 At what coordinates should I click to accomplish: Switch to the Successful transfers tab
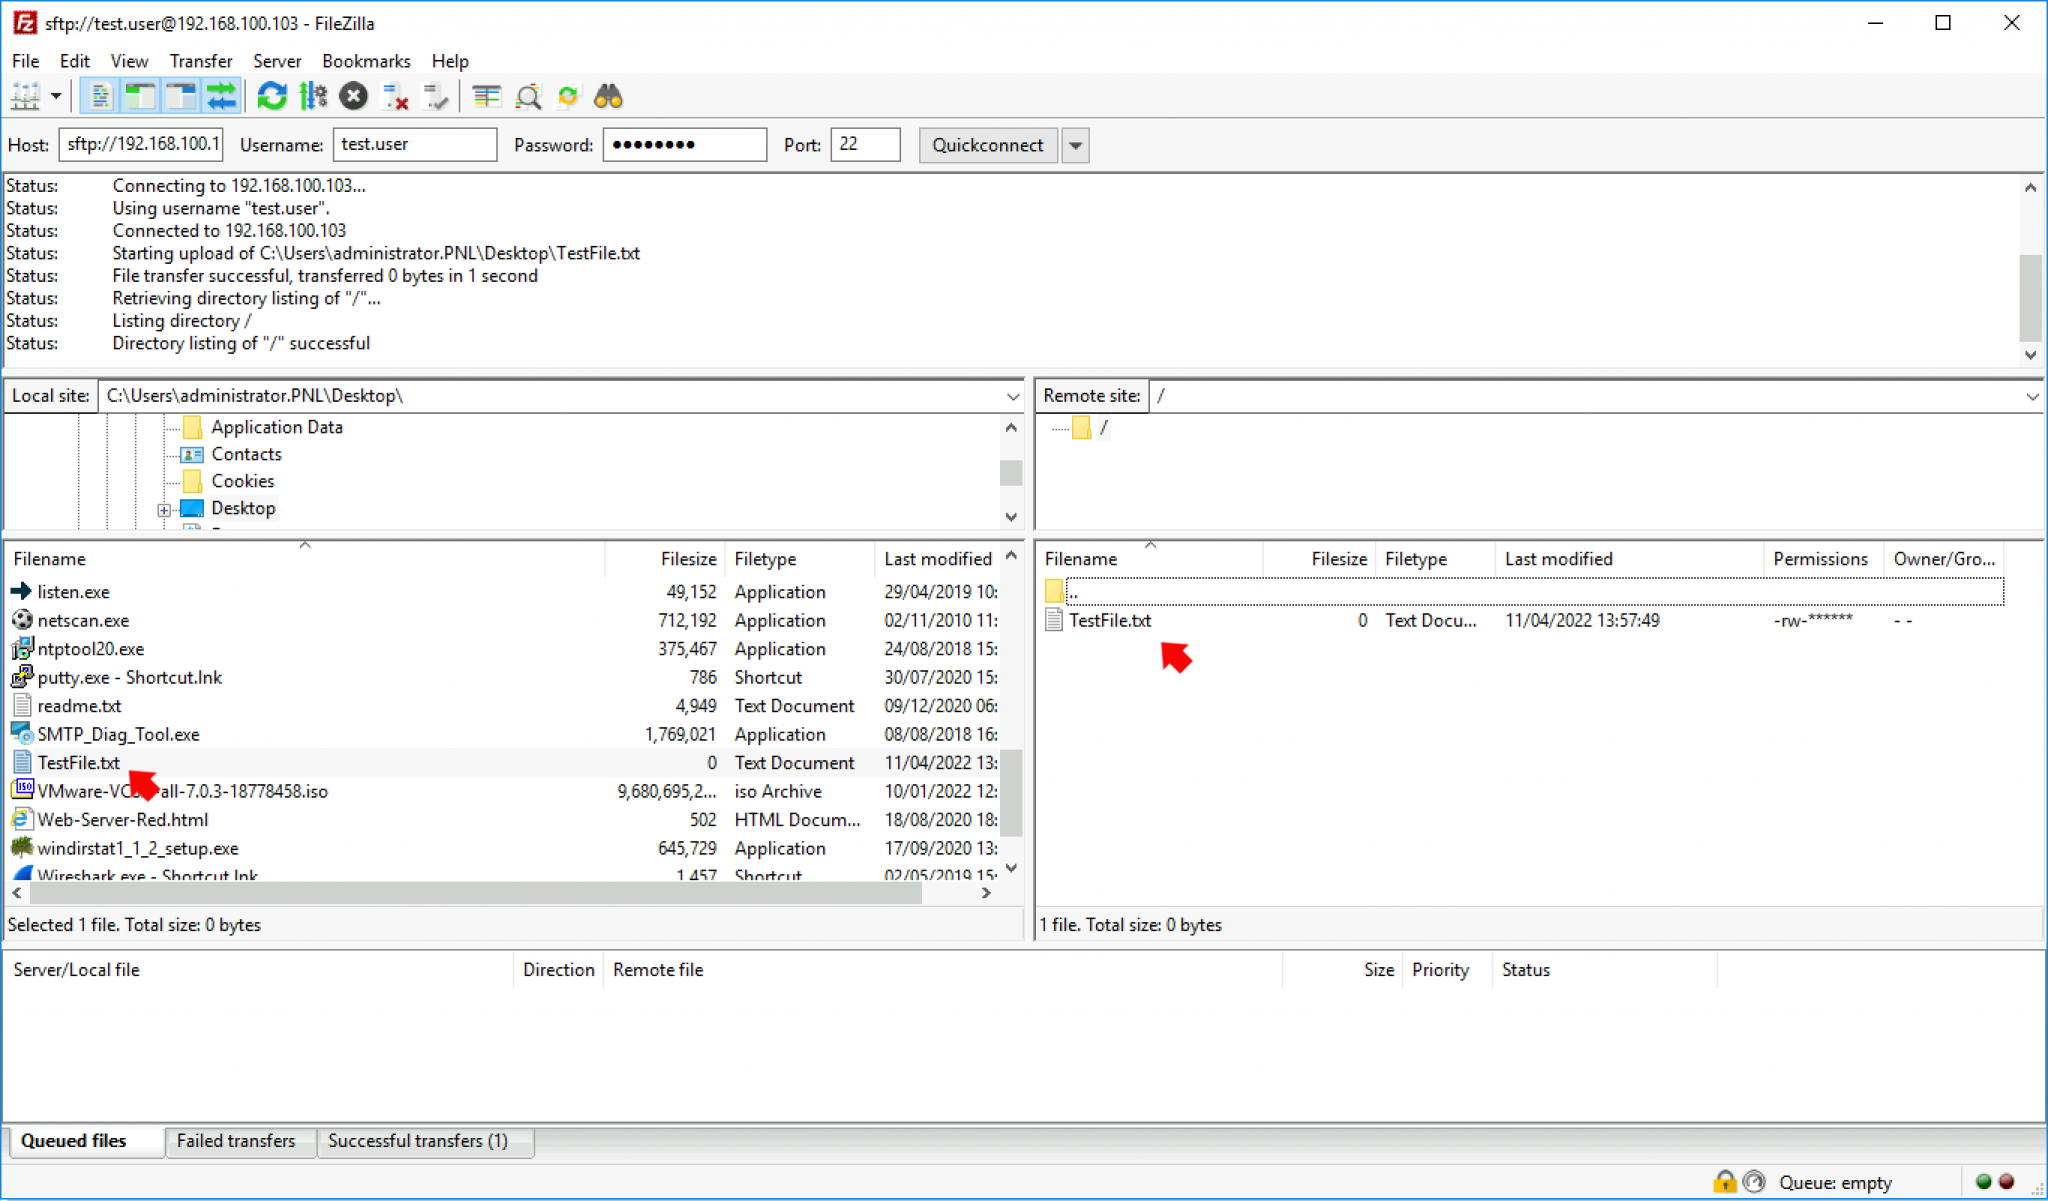coord(418,1141)
